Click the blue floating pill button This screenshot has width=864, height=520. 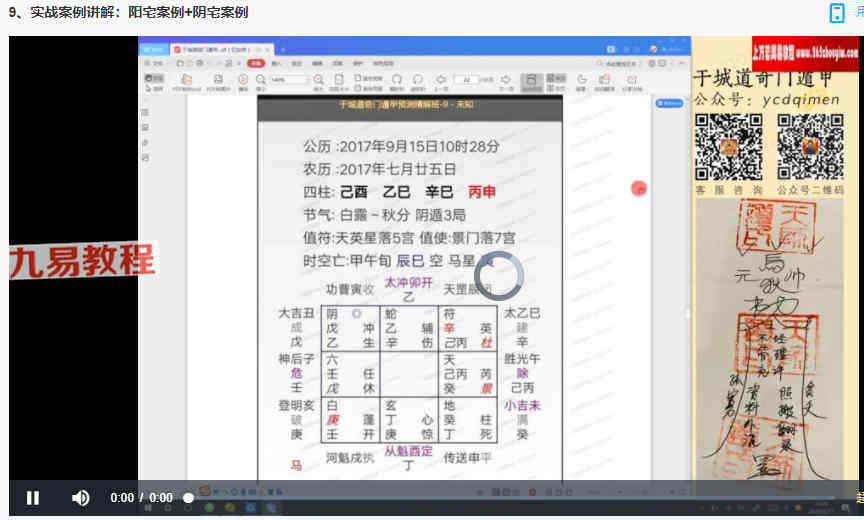coord(669,104)
